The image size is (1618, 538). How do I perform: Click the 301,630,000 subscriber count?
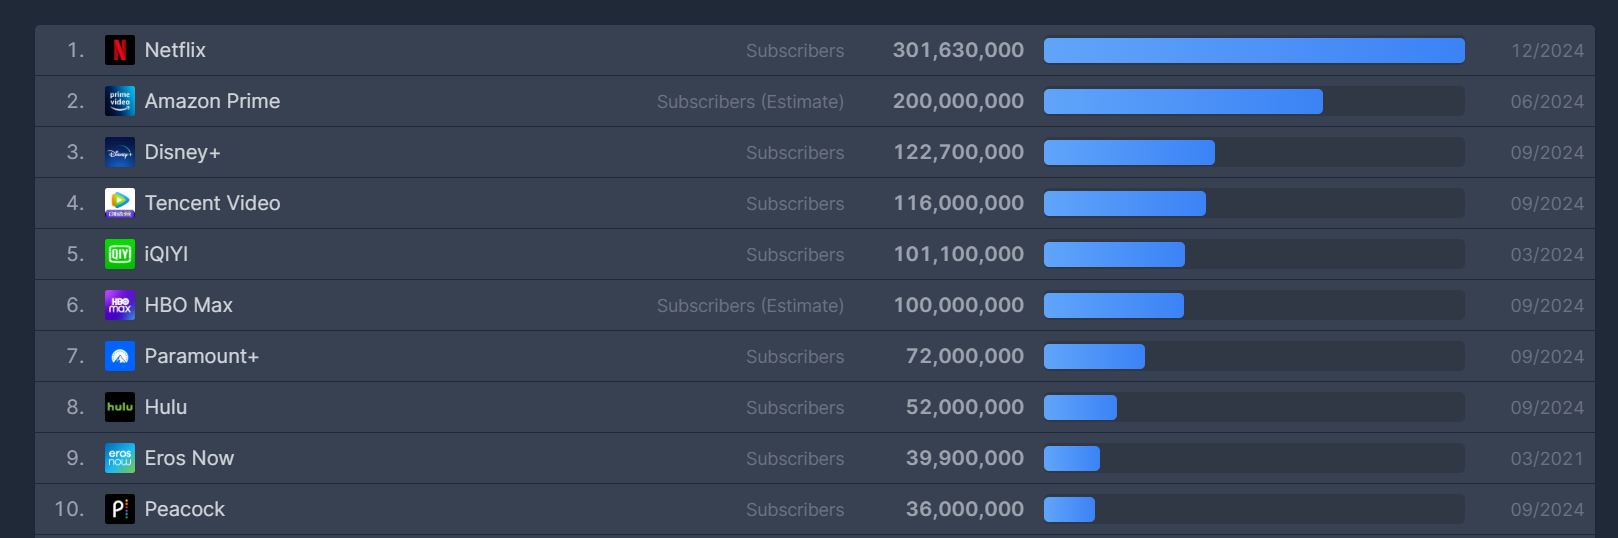point(958,50)
